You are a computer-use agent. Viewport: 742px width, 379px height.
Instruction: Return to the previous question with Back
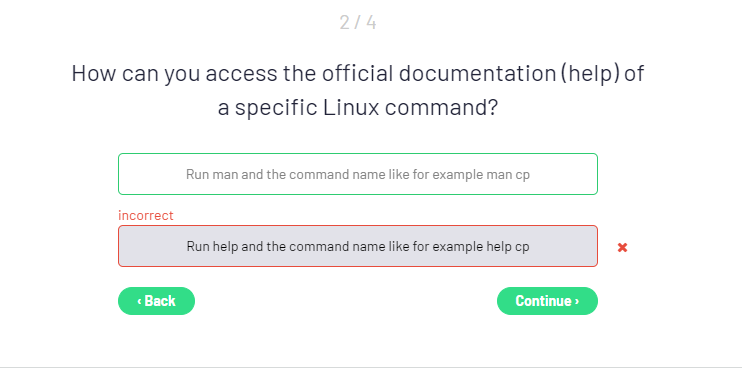156,301
